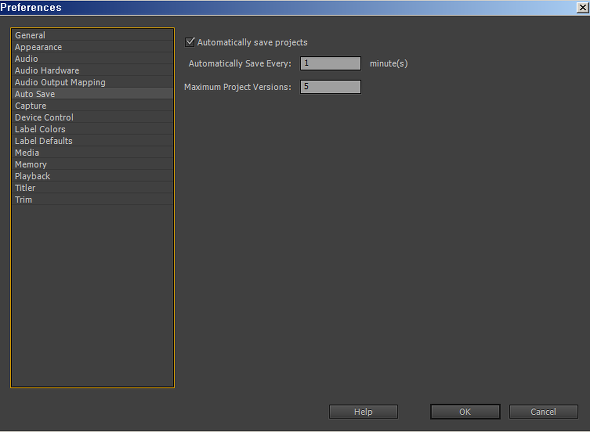Select Trim preferences category
The height and width of the screenshot is (432, 590).
(93, 199)
